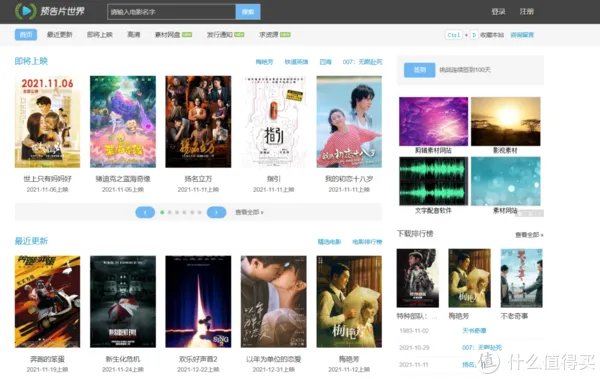The width and height of the screenshot is (600, 379).
Task: Click the 007：无暇赴死 link in 即将上映 header
Action: [x=362, y=62]
